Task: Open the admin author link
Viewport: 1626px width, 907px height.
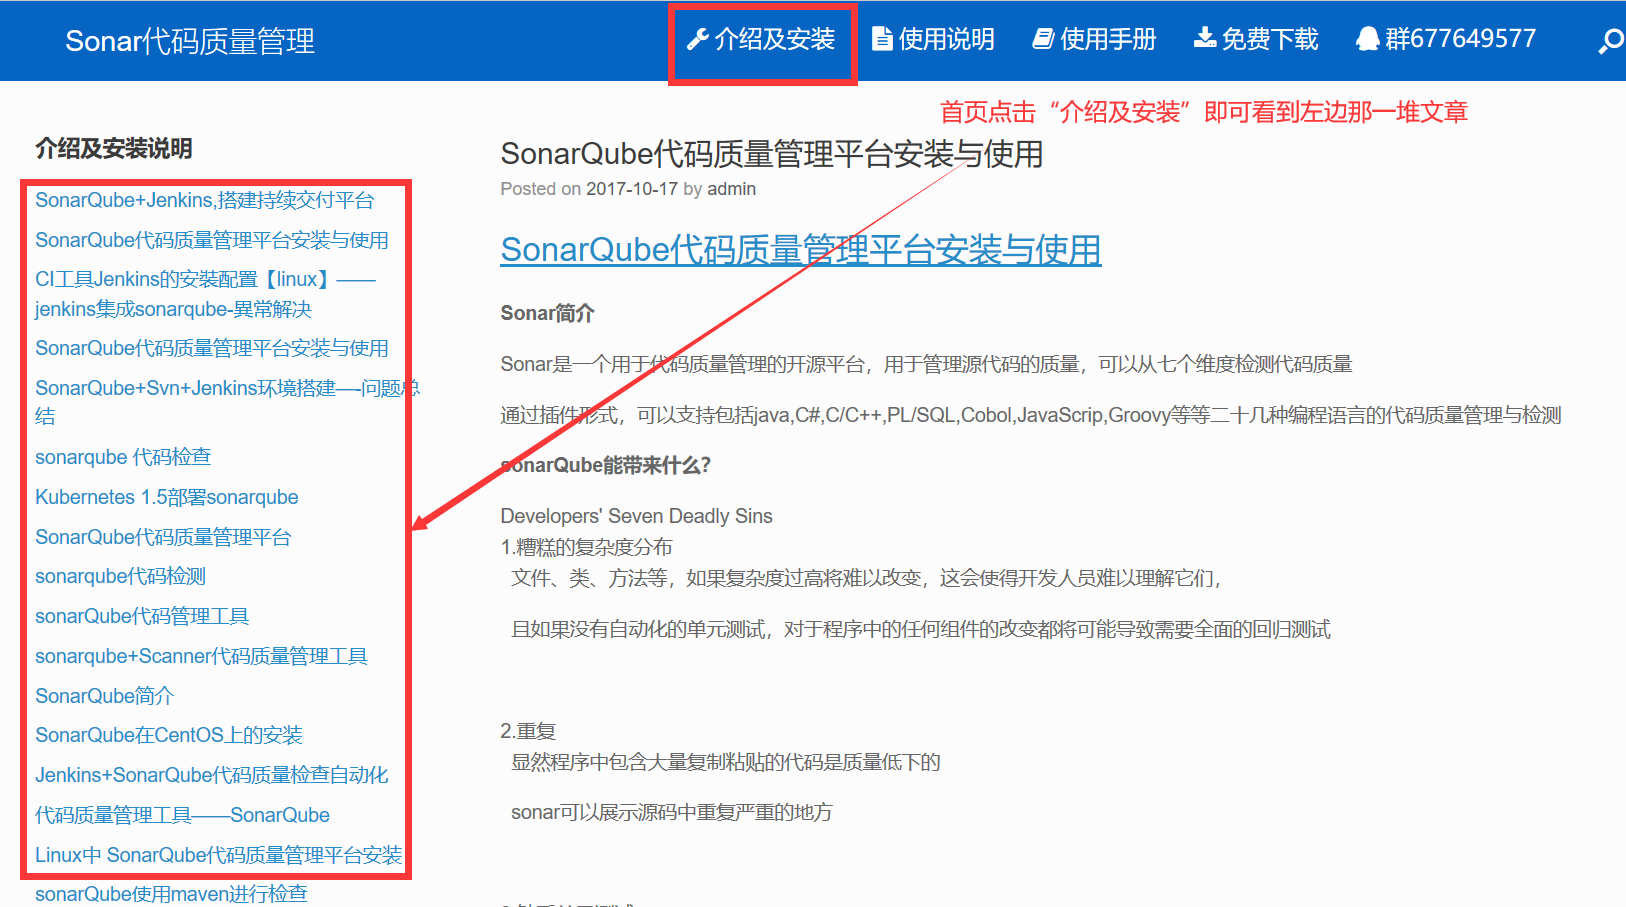Action: point(732,188)
